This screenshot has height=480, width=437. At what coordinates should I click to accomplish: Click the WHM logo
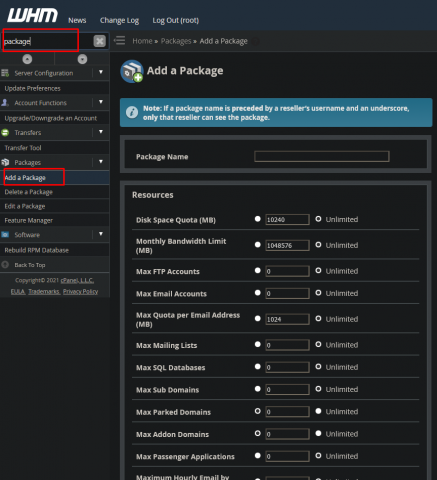[x=32, y=16]
